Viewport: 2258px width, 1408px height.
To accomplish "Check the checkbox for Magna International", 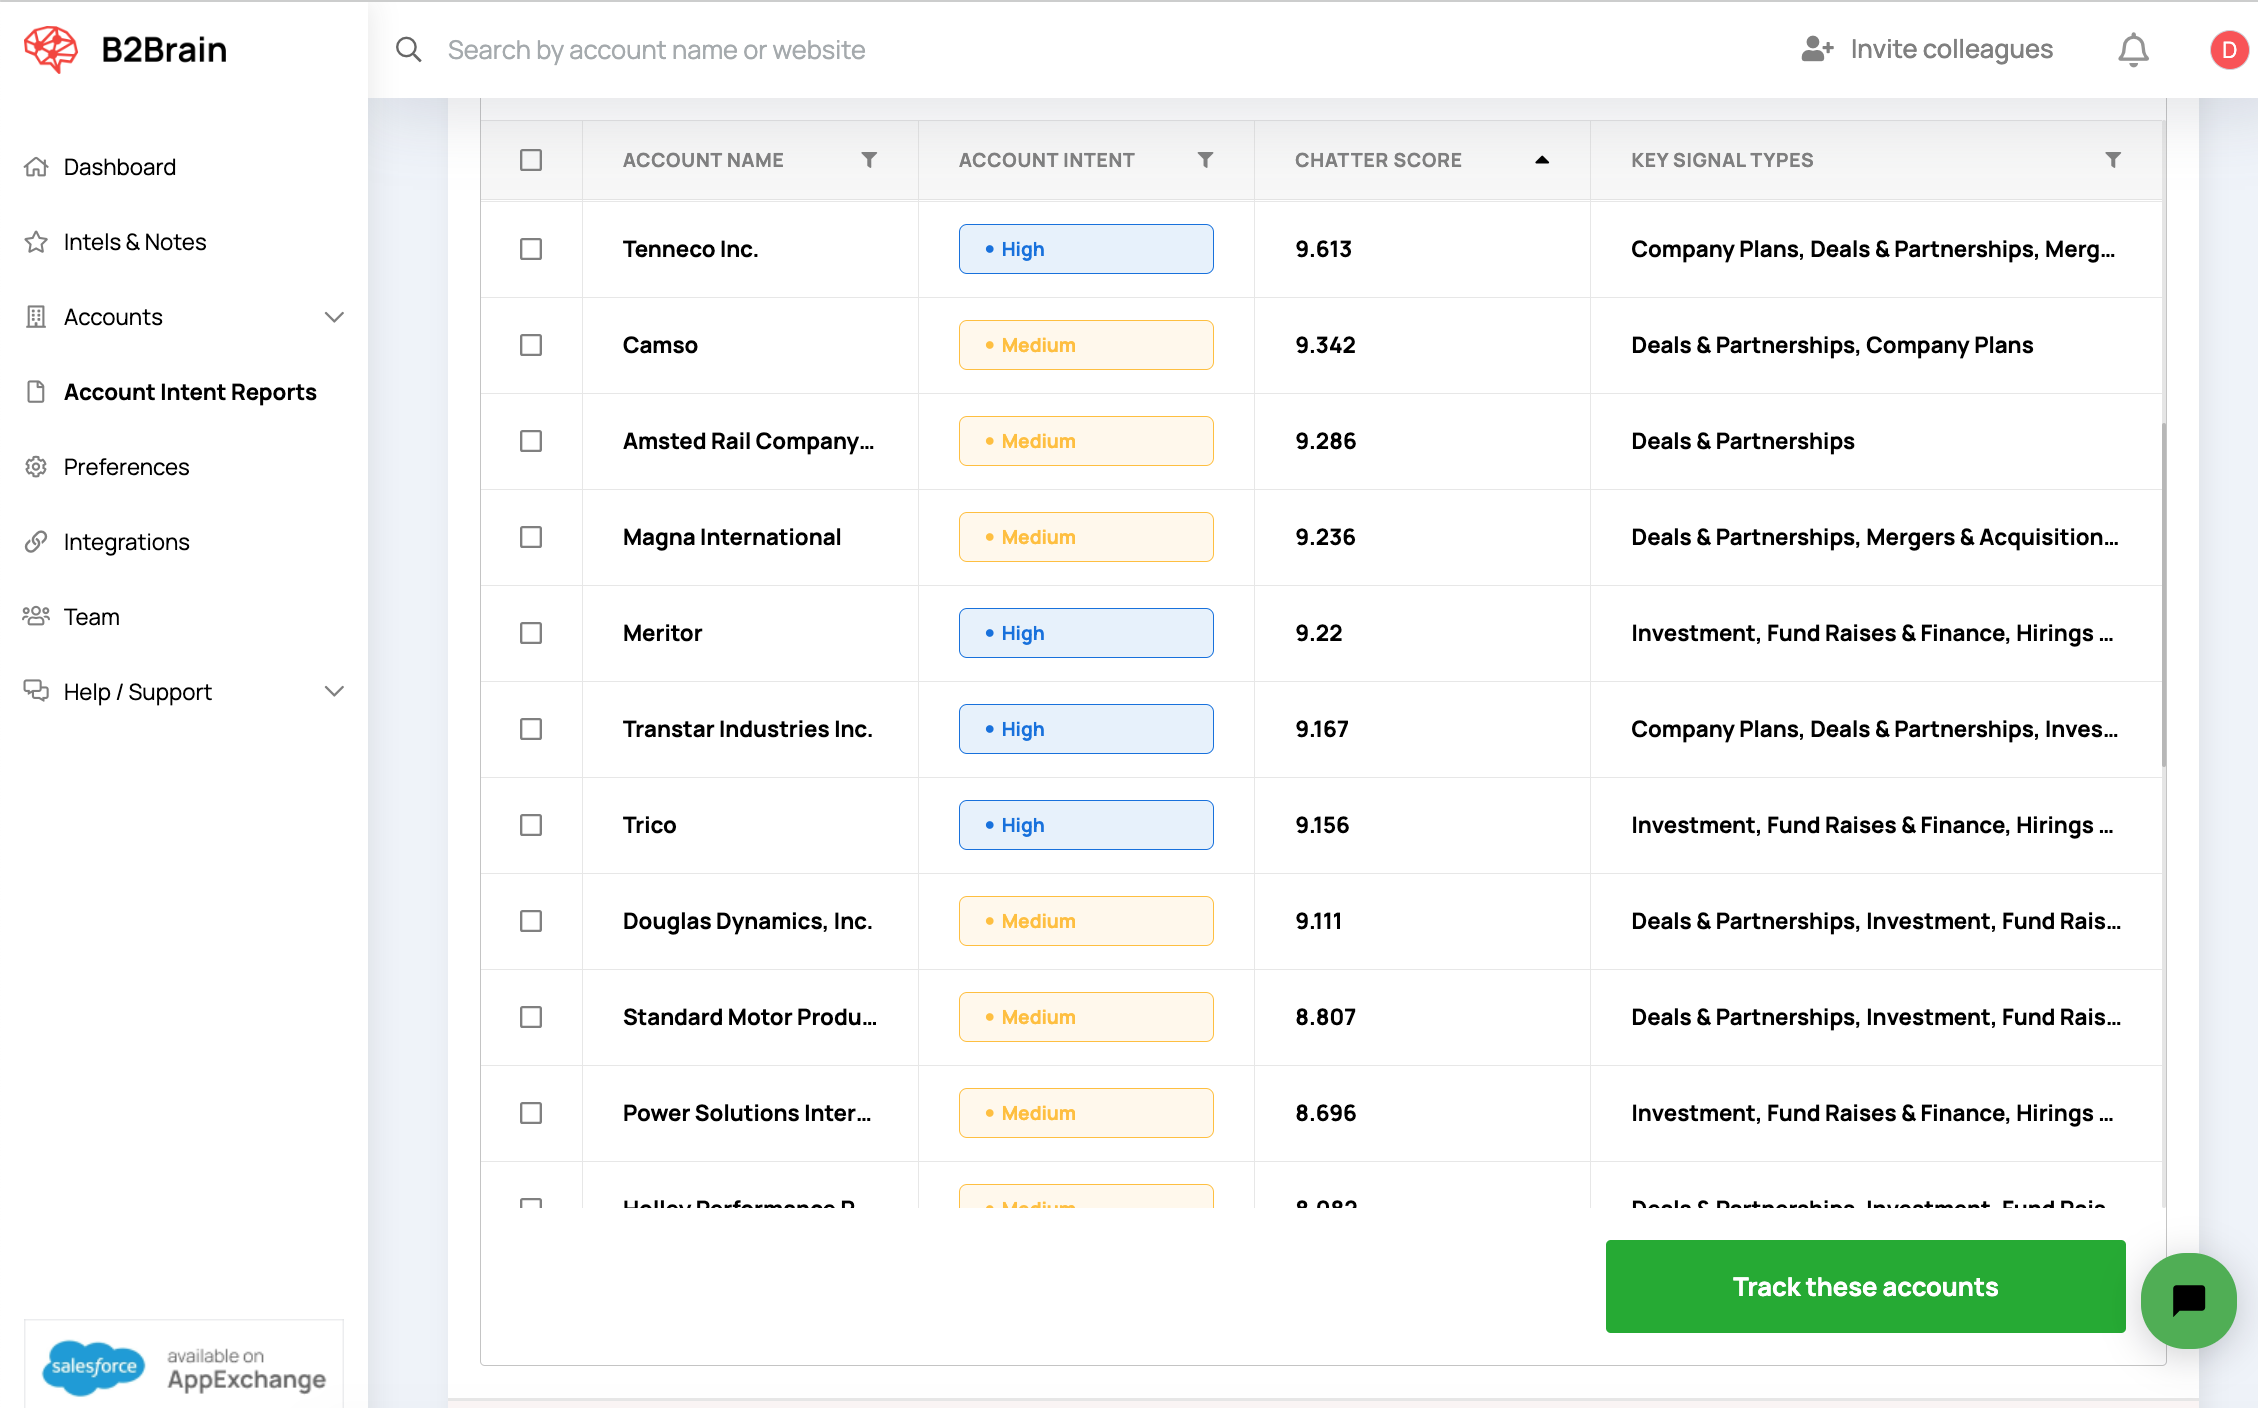I will click(531, 537).
